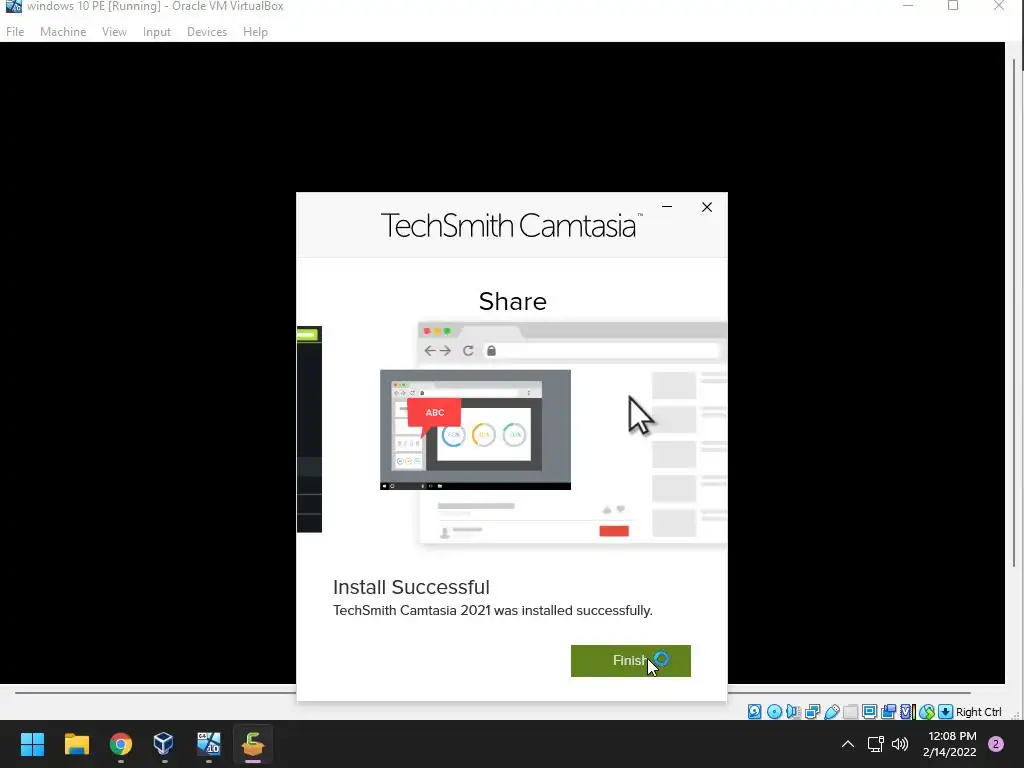Click the Right Ctrl host key label
Image resolution: width=1024 pixels, height=768 pixels.
tap(978, 712)
